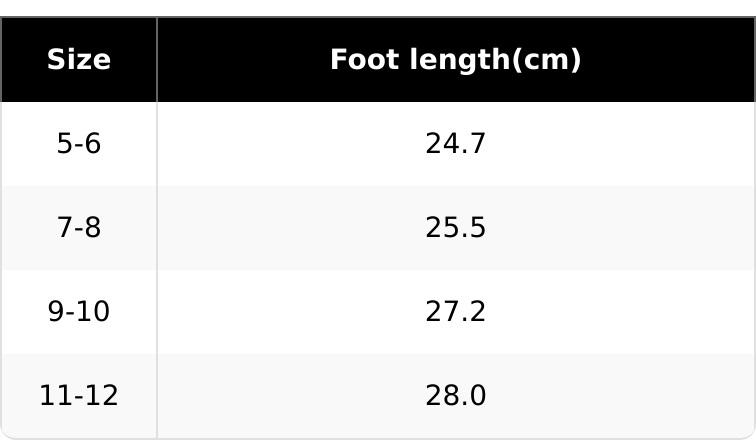Choose the size matching 27.2 cm
The image size is (756, 440).
[79, 312]
